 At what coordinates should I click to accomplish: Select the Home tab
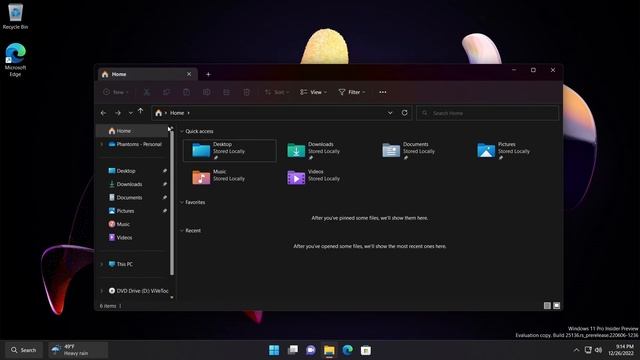[x=147, y=74]
